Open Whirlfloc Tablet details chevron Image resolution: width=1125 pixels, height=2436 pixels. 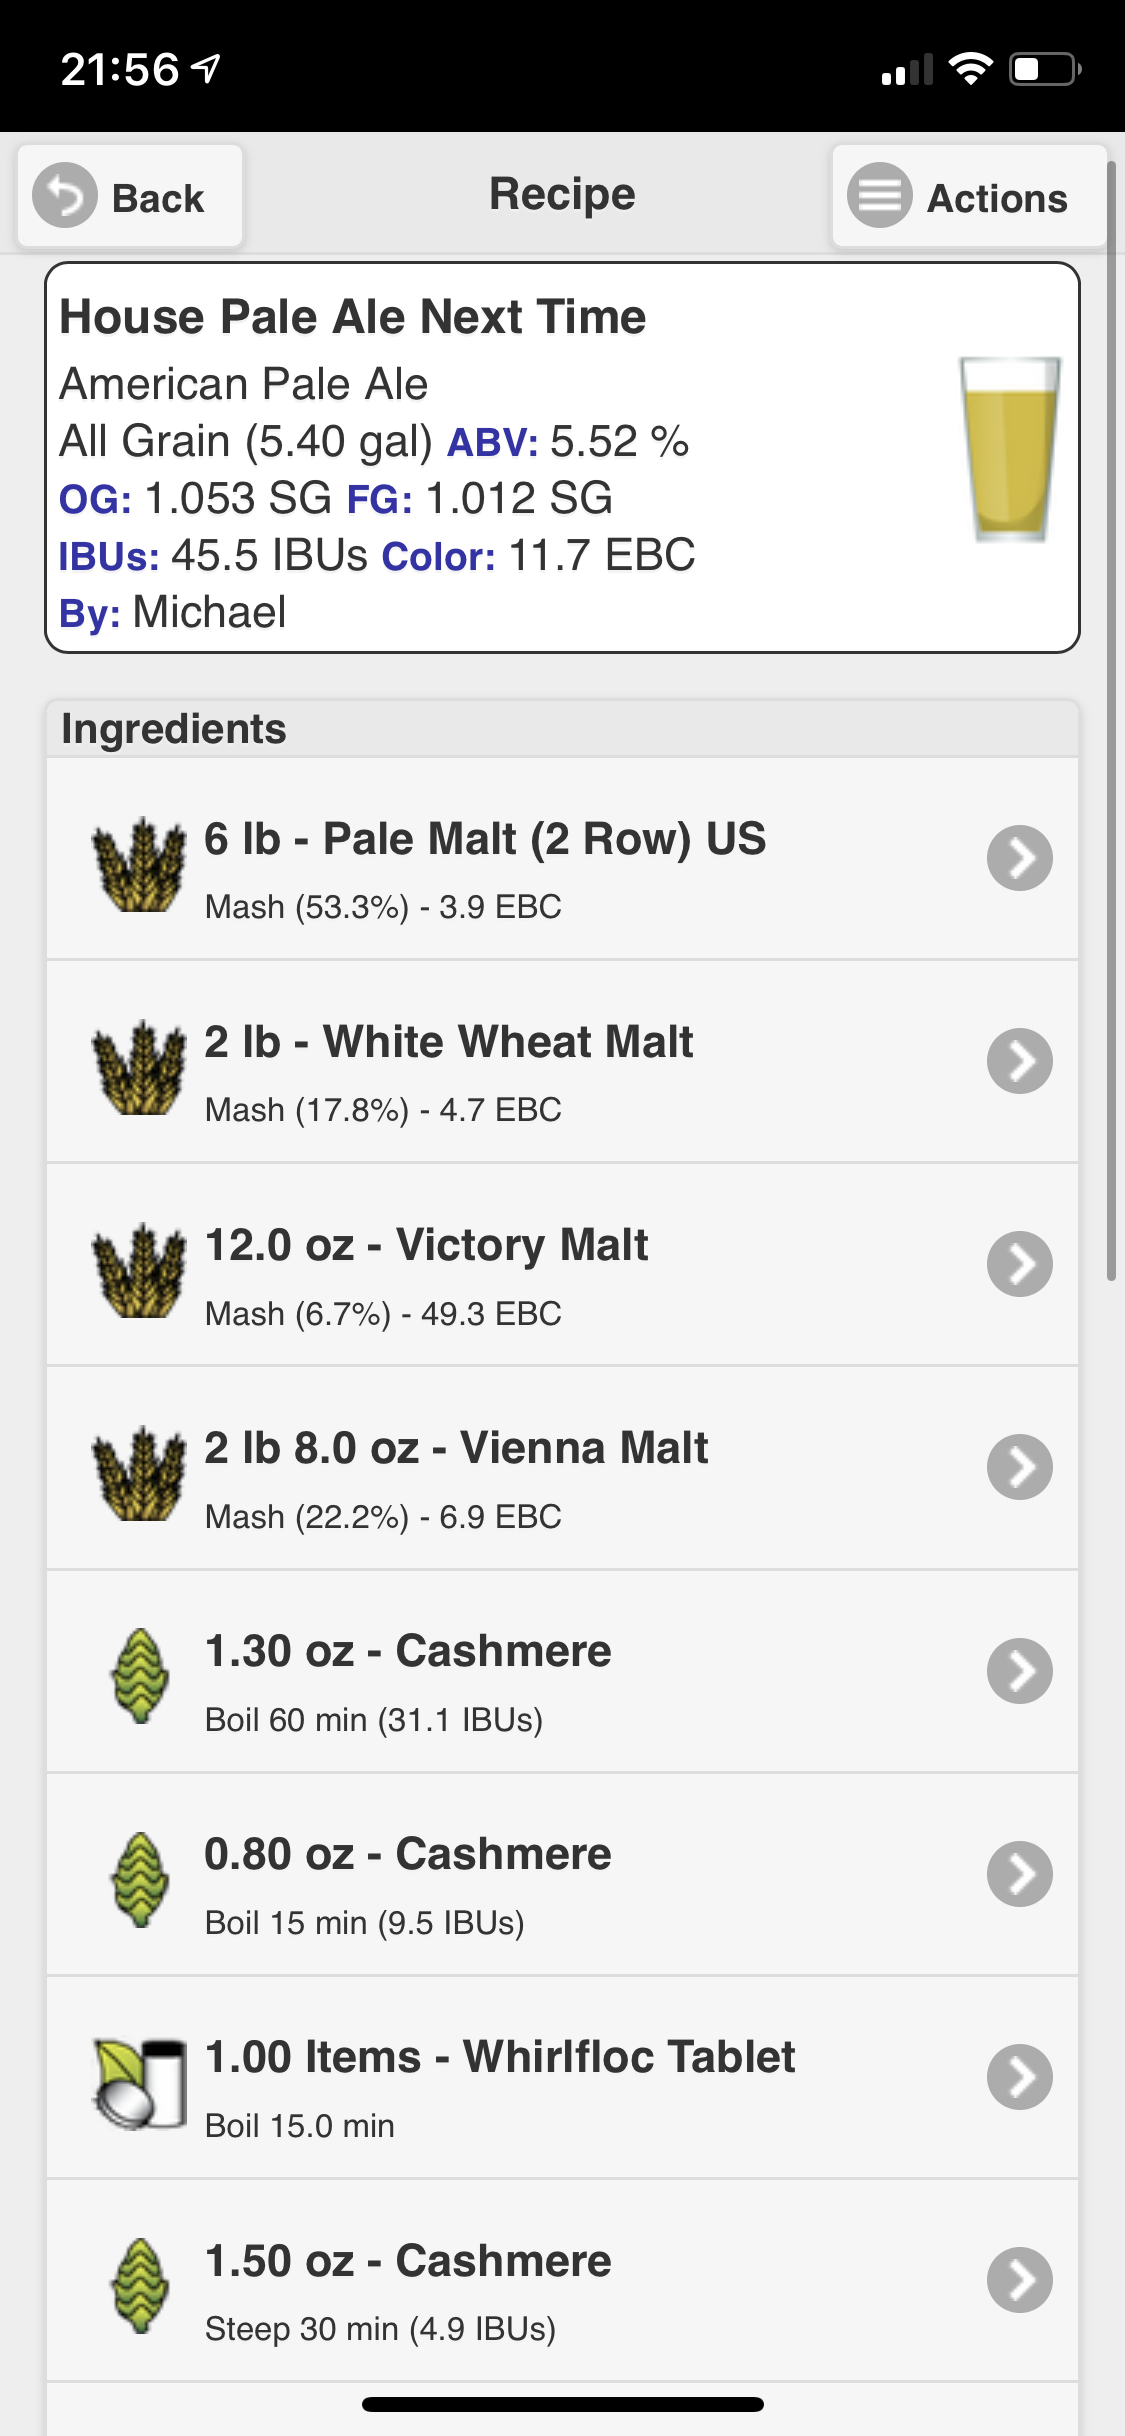1019,2077
